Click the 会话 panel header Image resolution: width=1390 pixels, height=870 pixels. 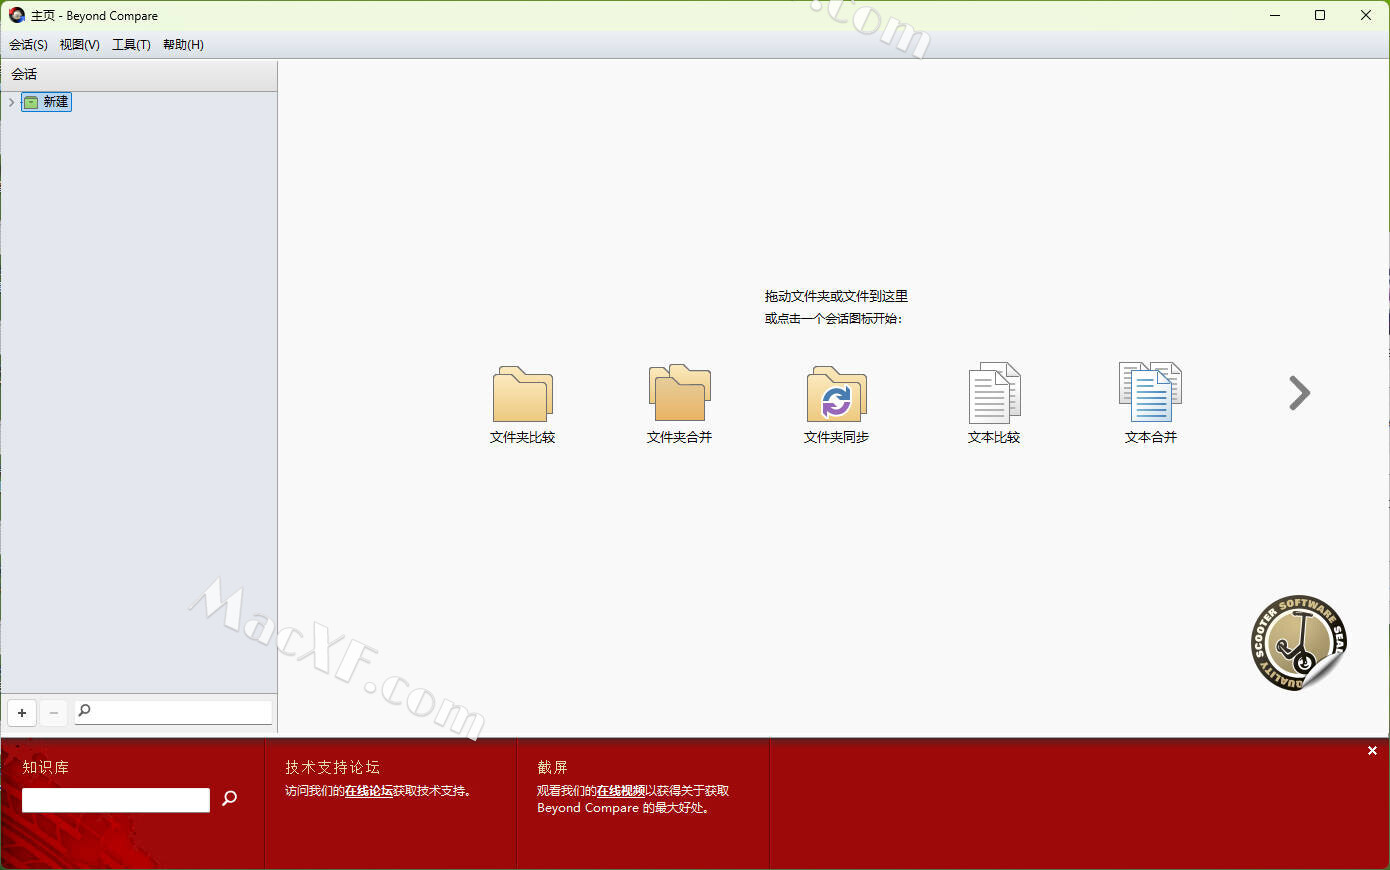click(x=139, y=75)
